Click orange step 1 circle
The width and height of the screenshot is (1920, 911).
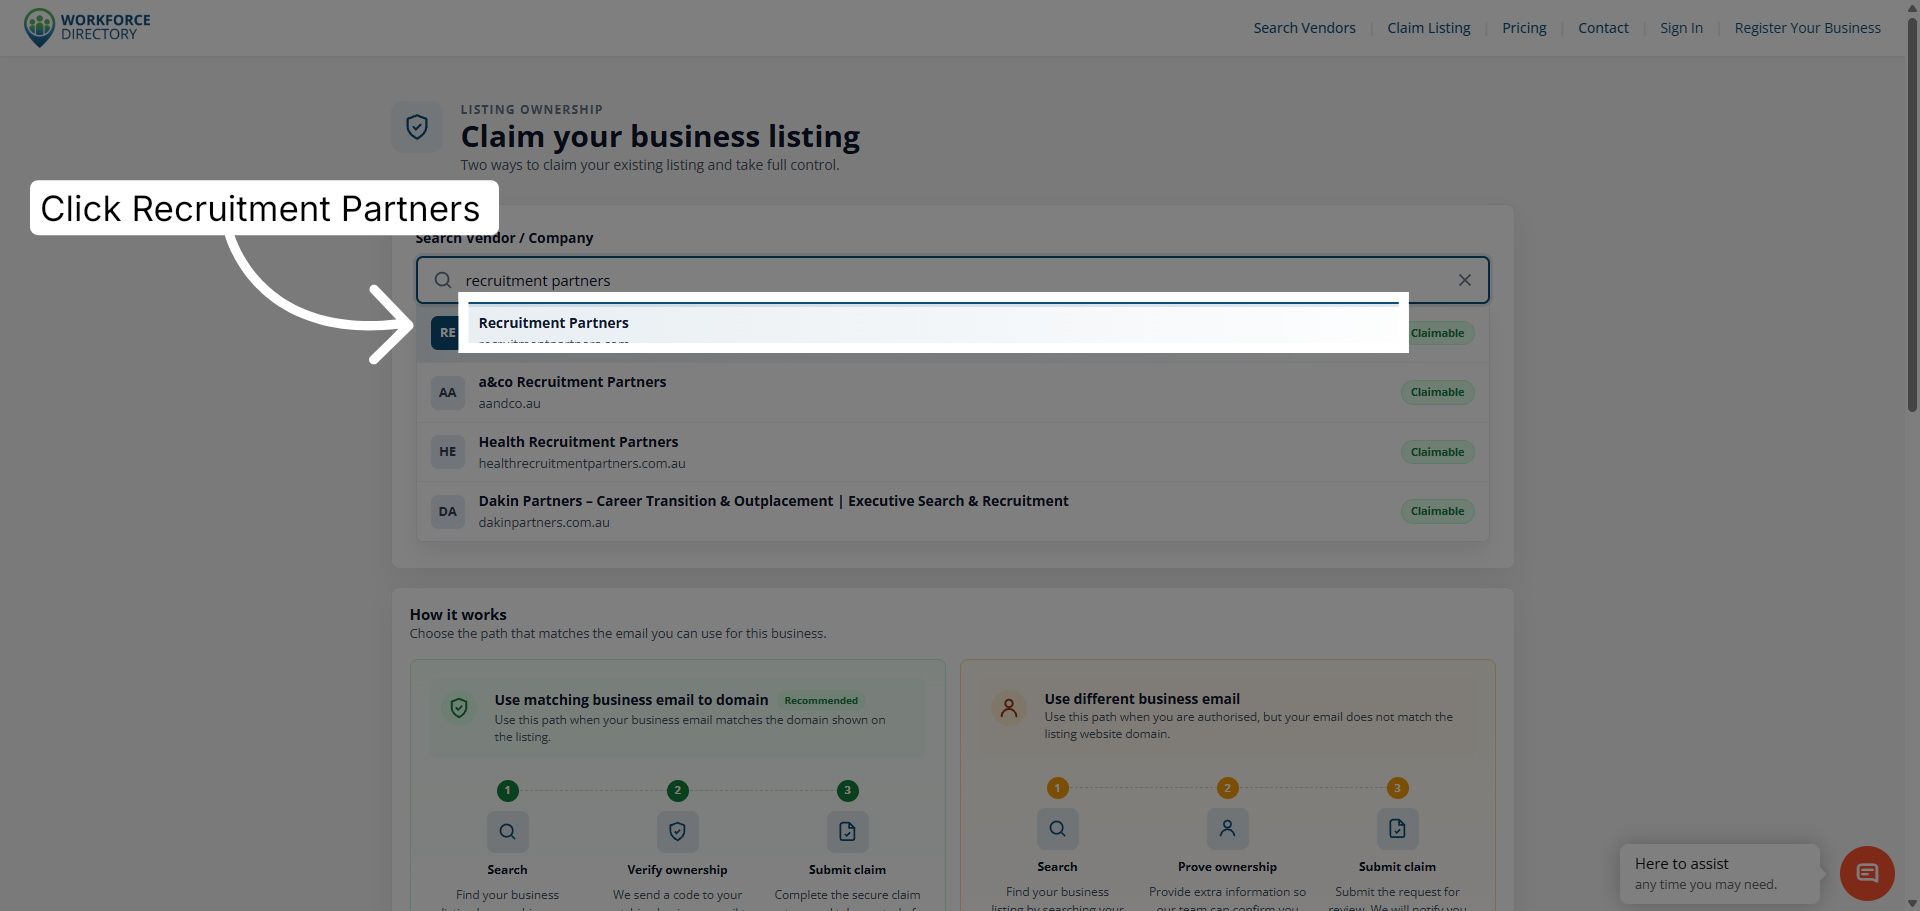pos(1058,788)
